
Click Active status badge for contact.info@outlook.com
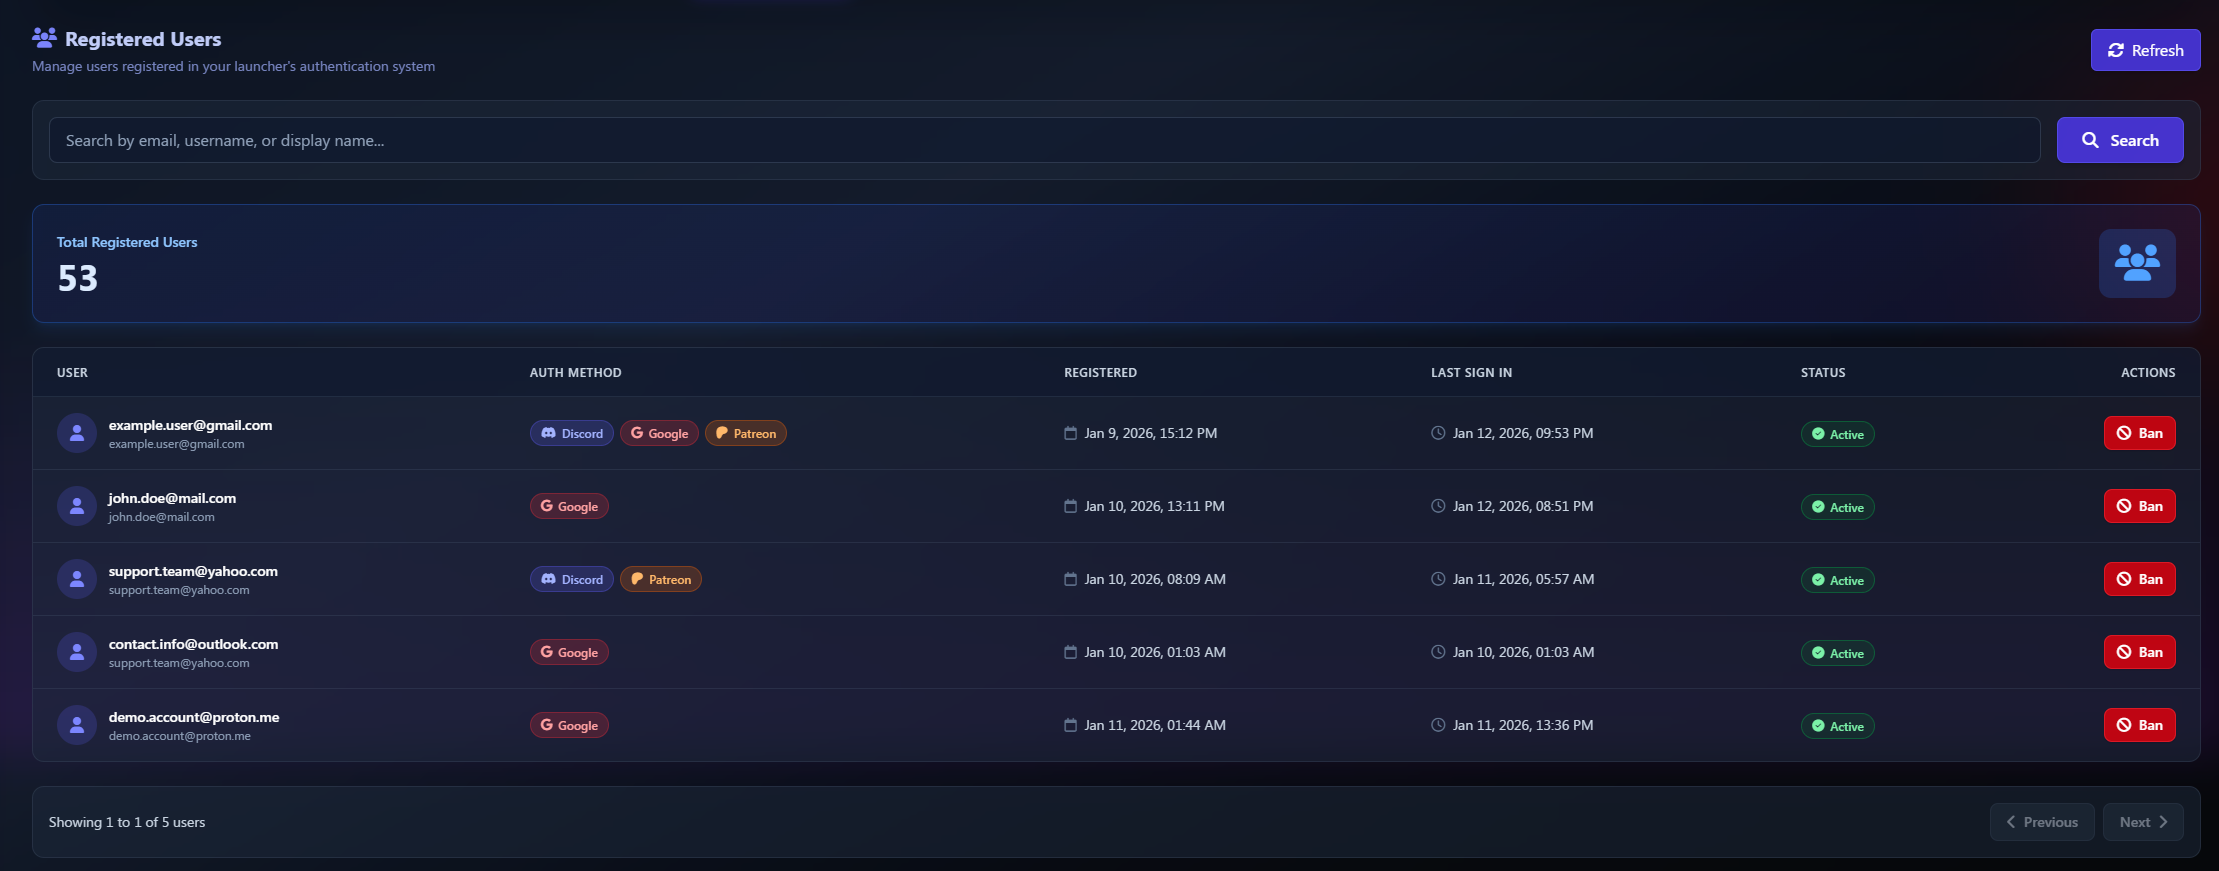click(1837, 653)
